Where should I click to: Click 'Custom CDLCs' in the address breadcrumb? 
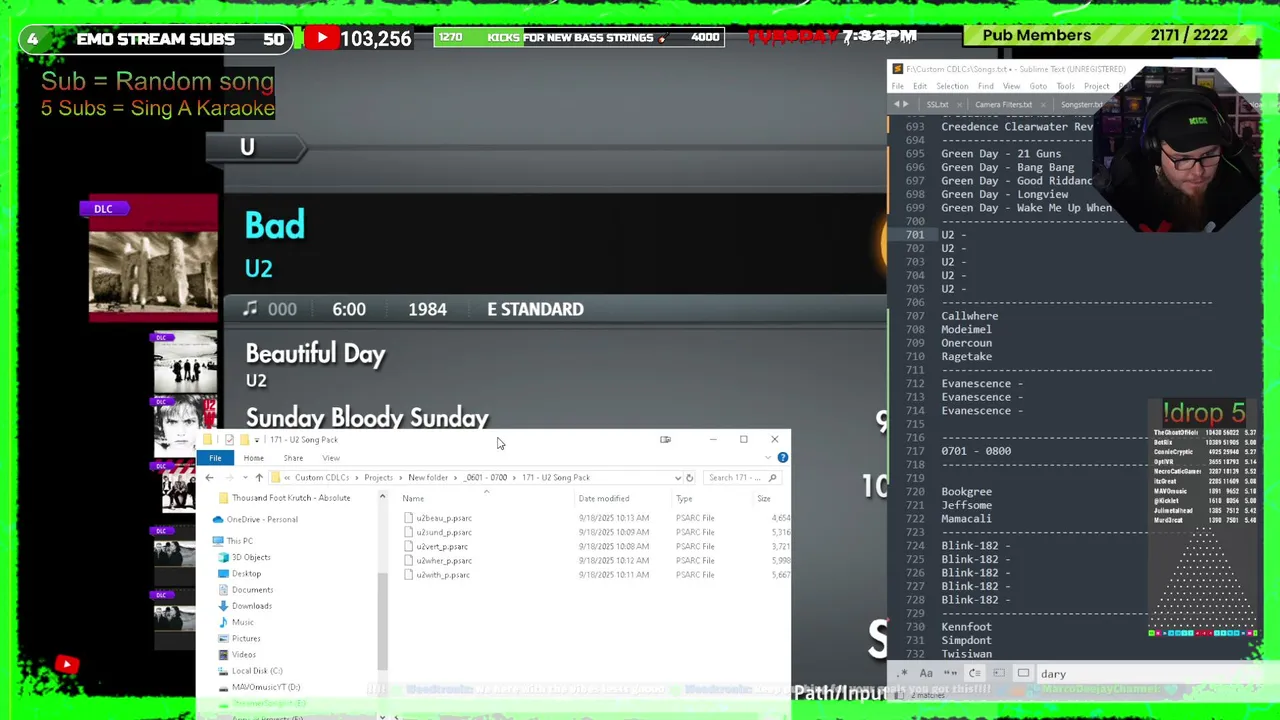tap(322, 478)
